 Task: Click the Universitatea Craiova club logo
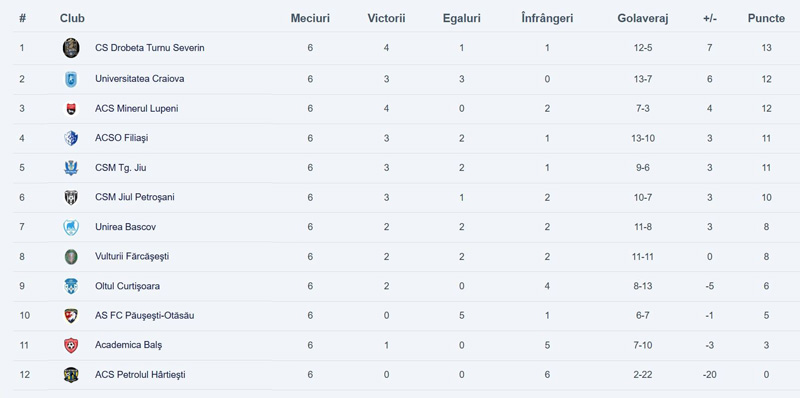71,79
